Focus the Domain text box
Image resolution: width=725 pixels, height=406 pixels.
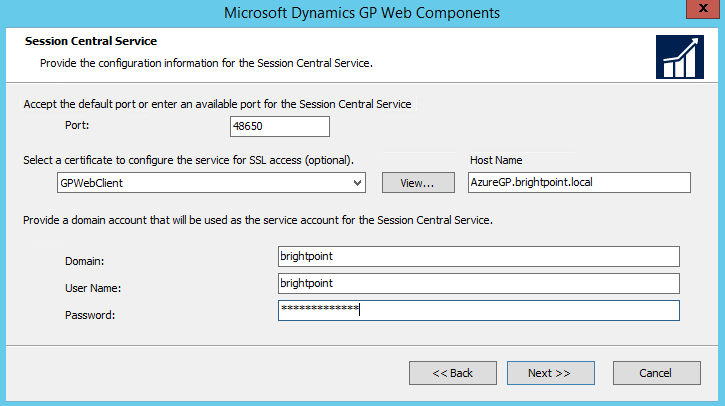click(x=478, y=257)
